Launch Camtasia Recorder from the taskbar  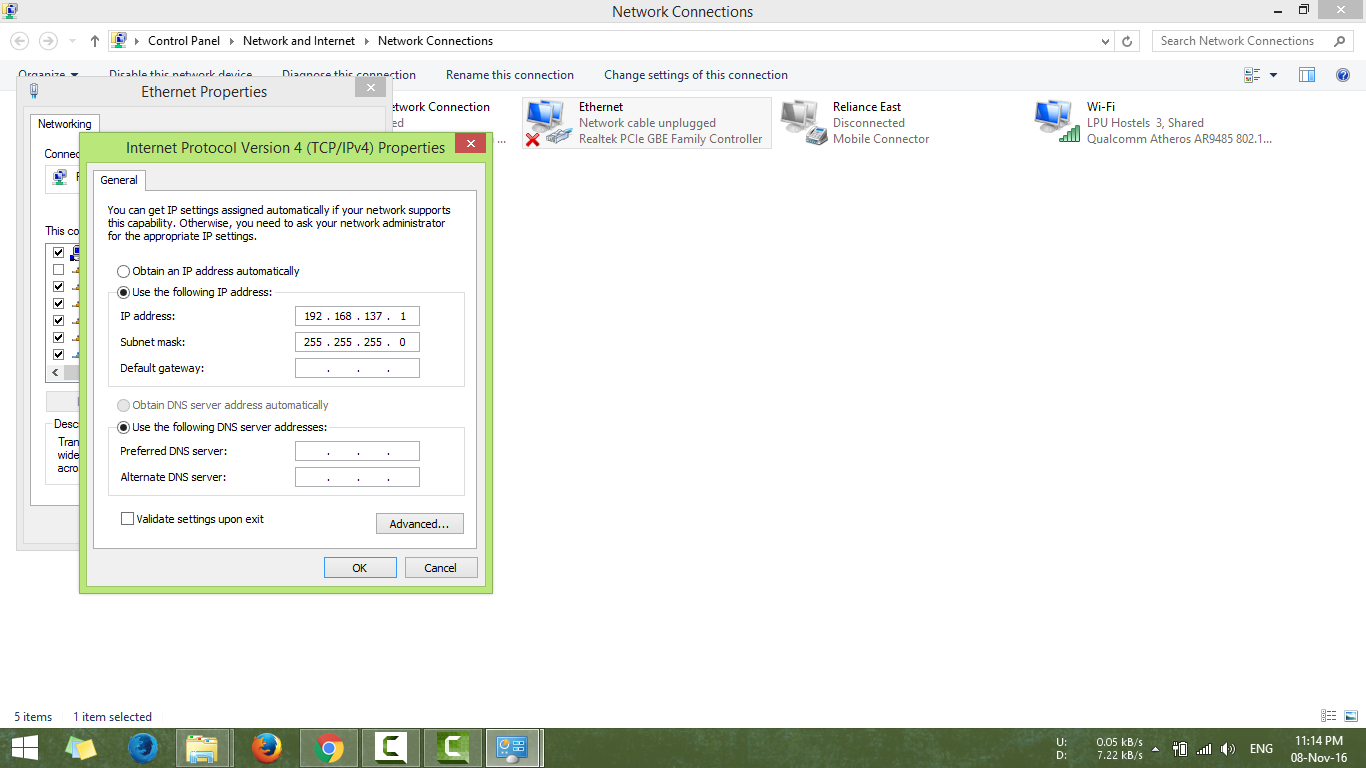coord(452,747)
